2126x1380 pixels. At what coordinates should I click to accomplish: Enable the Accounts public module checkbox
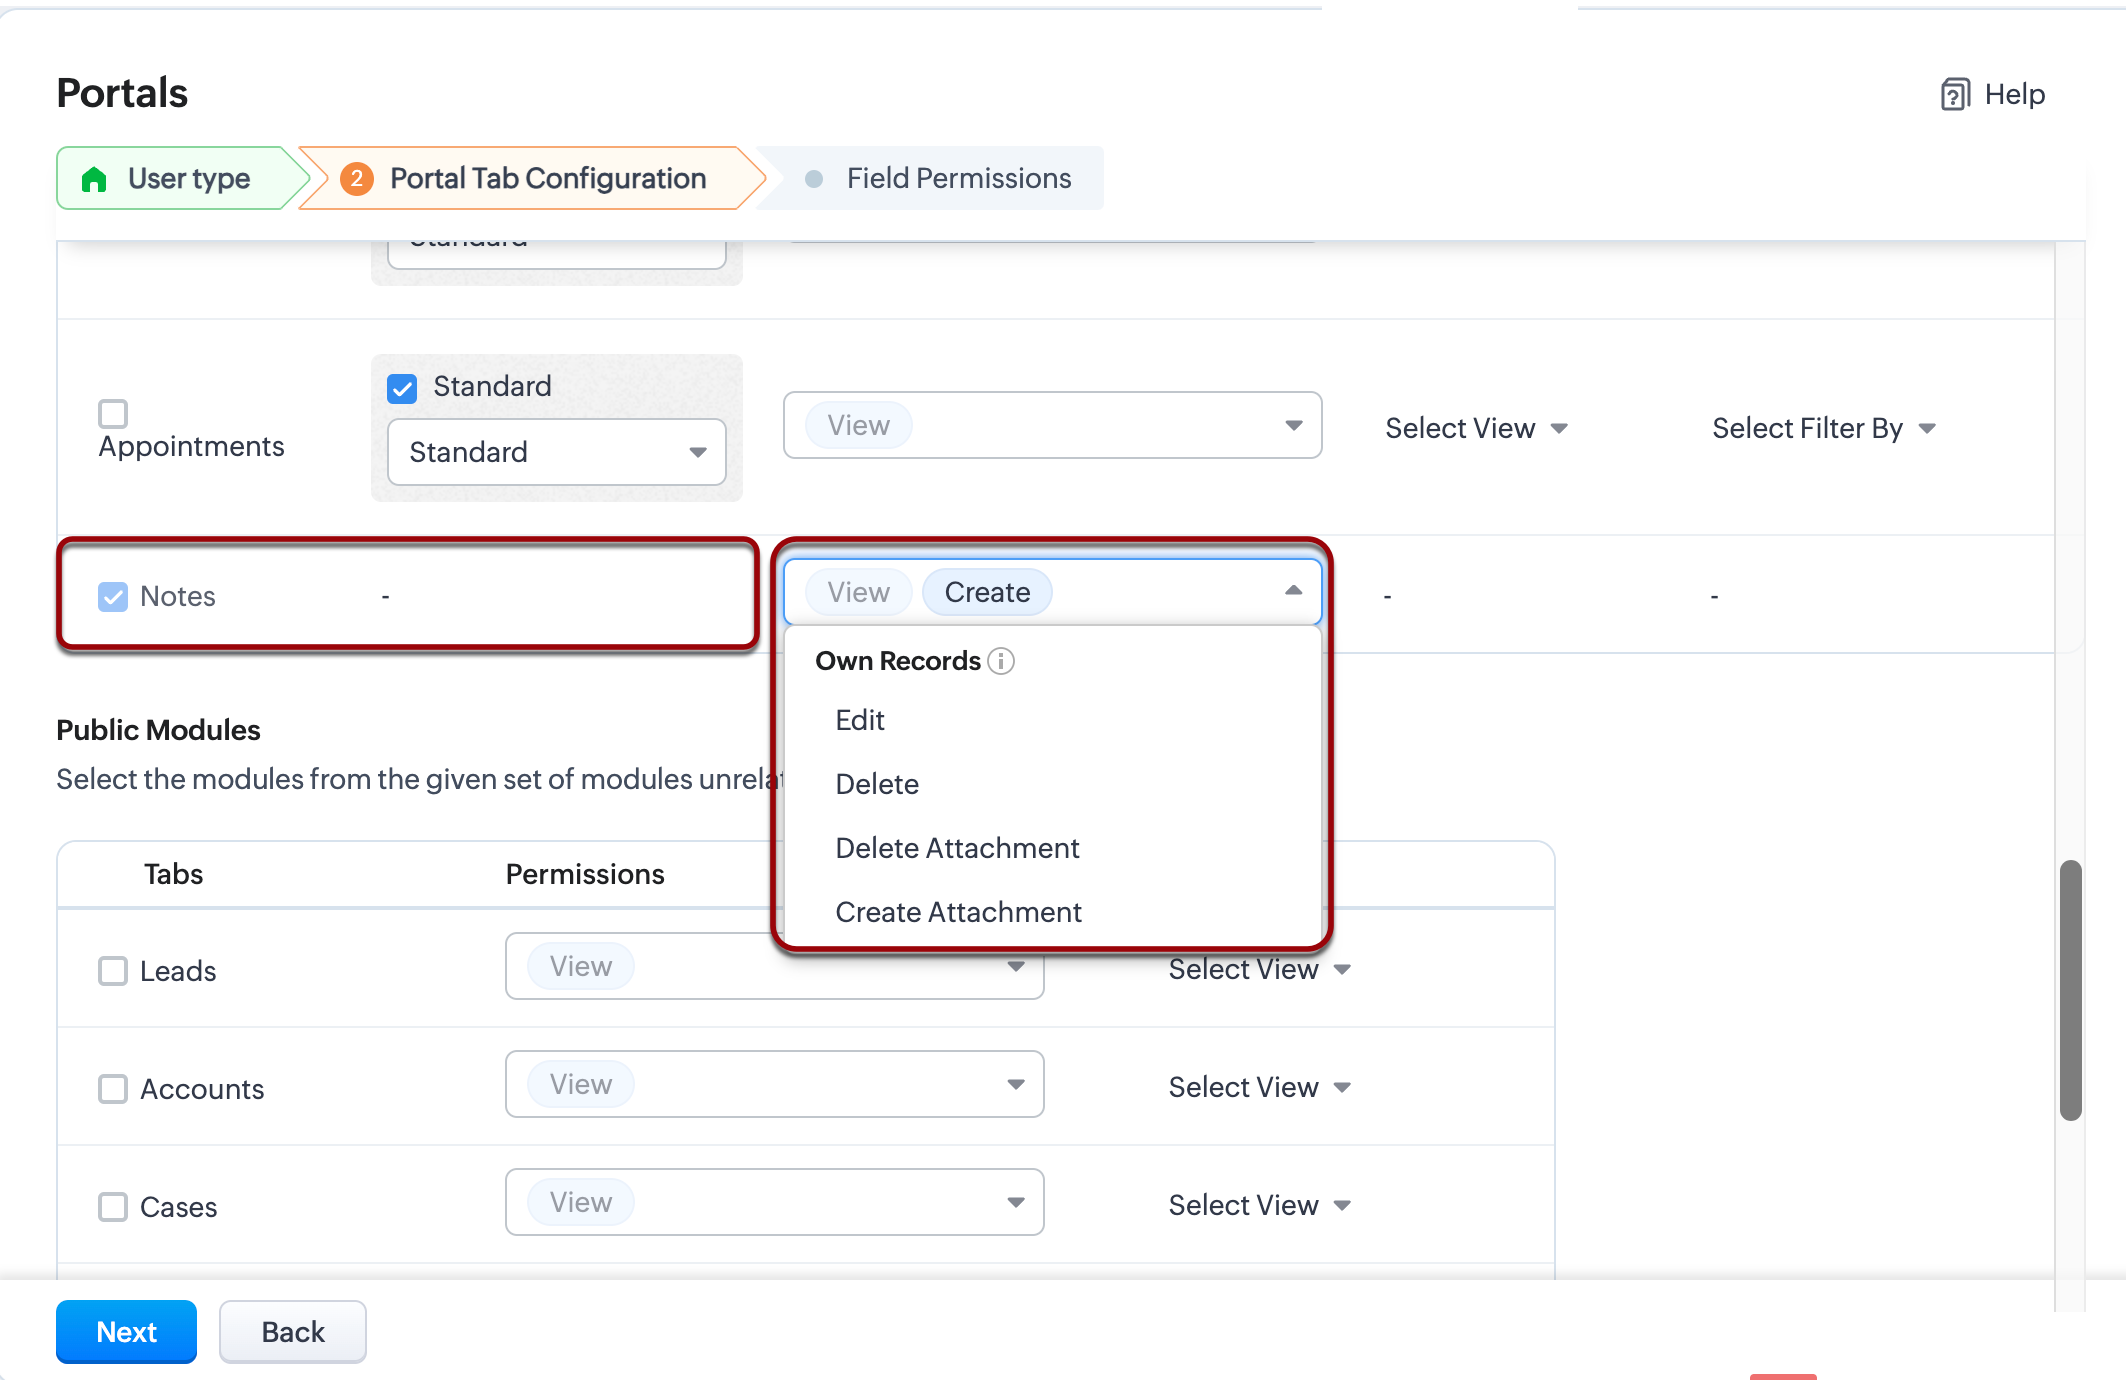113,1089
